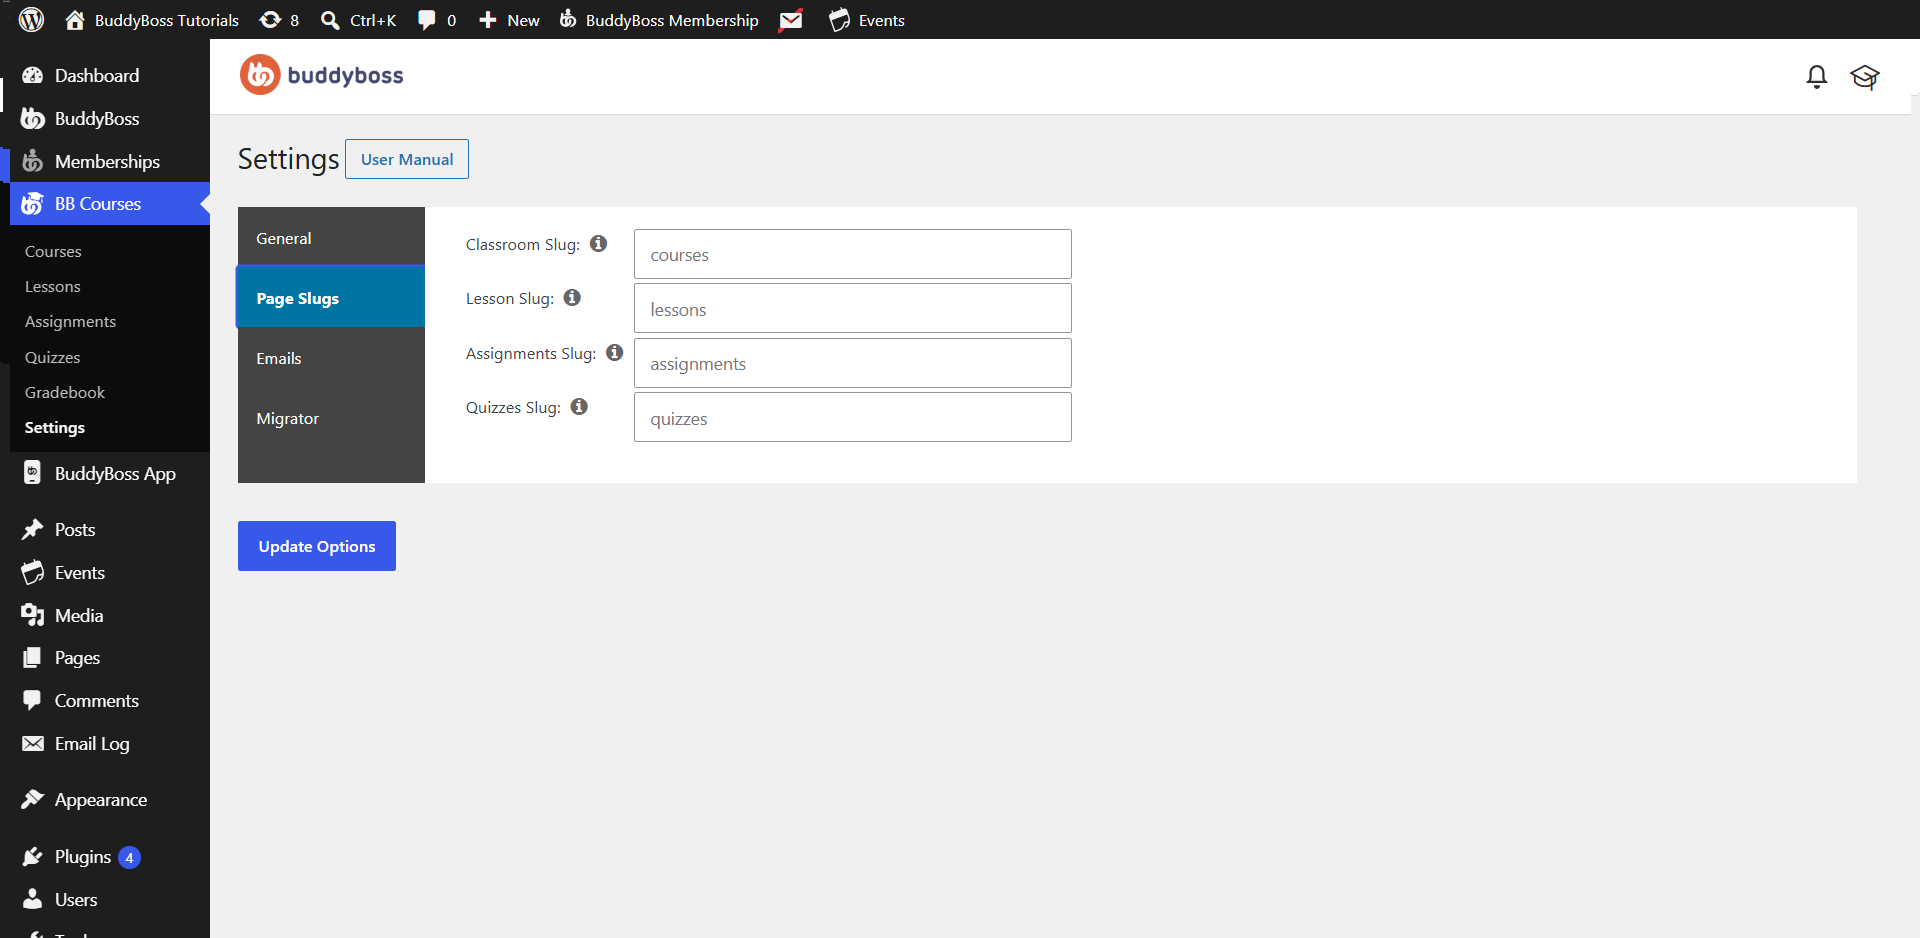
Task: Go to Assignments submenu item
Action: [x=70, y=321]
